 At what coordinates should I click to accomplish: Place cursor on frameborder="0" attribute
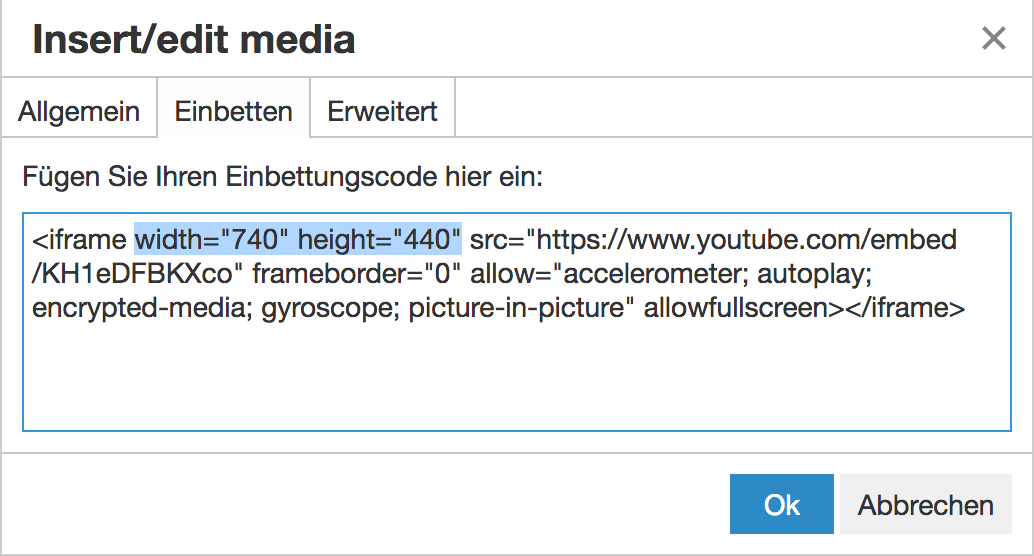[356, 274]
